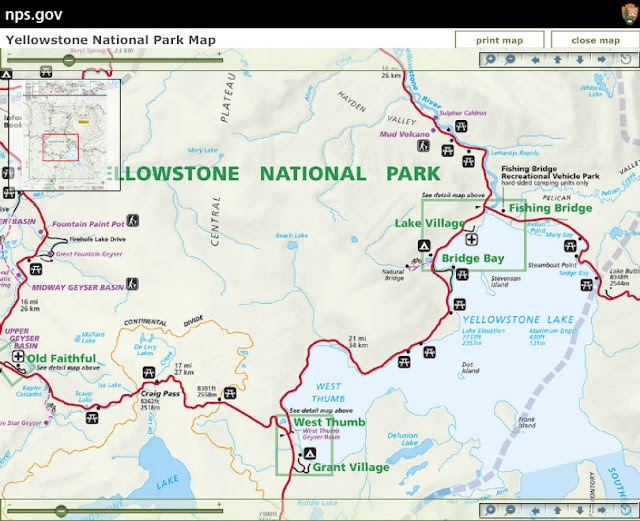The width and height of the screenshot is (640, 521).
Task: Click the Firehole Lake Drive label
Action: (x=98, y=239)
